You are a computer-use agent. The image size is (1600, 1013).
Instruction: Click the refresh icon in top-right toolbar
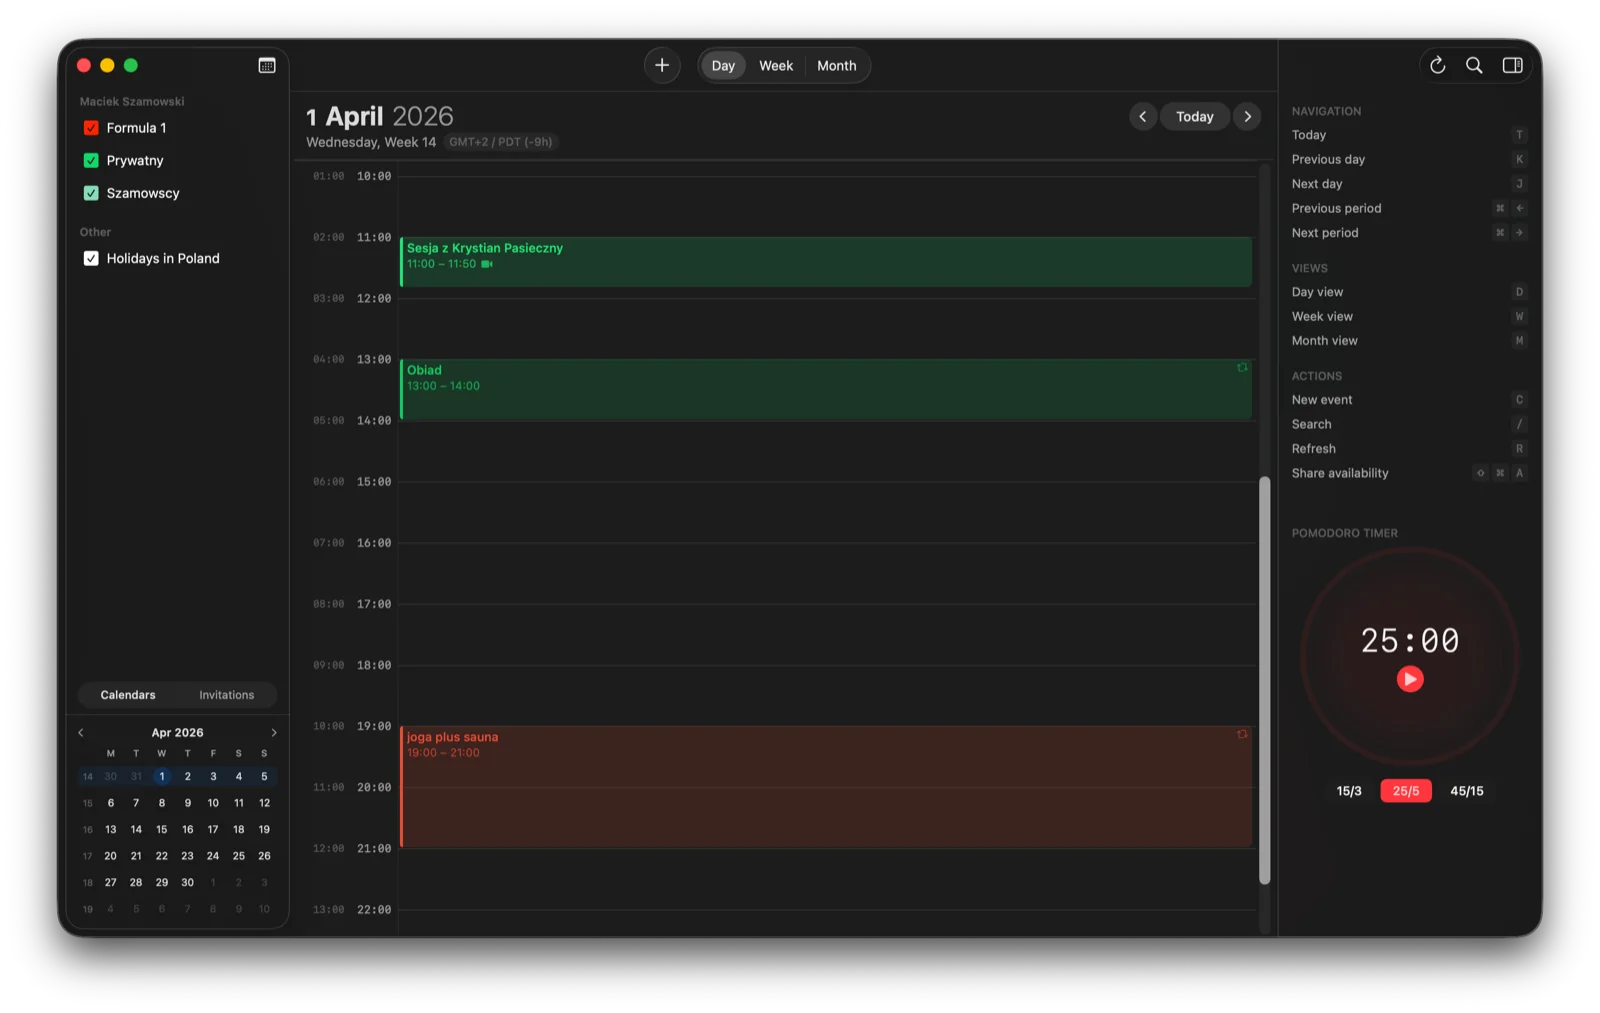(x=1437, y=65)
